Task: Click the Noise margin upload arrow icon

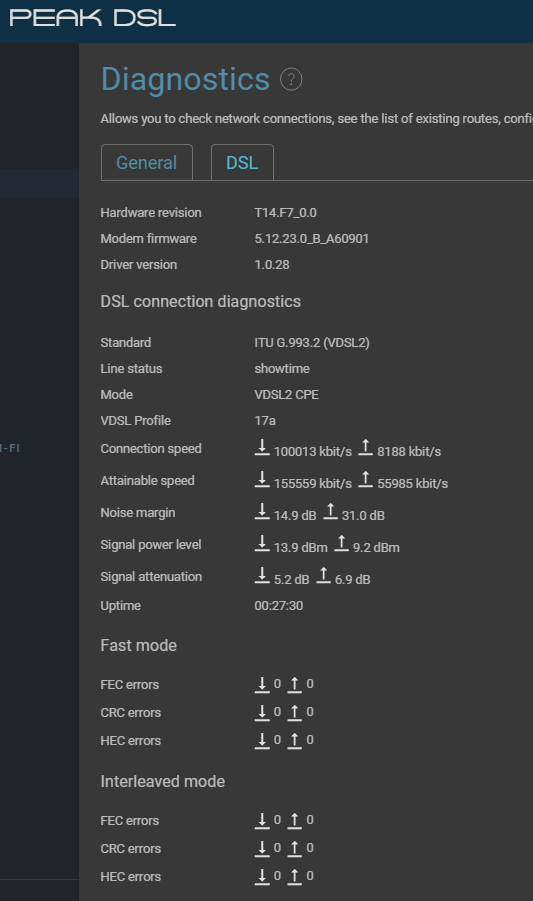Action: pos(330,511)
